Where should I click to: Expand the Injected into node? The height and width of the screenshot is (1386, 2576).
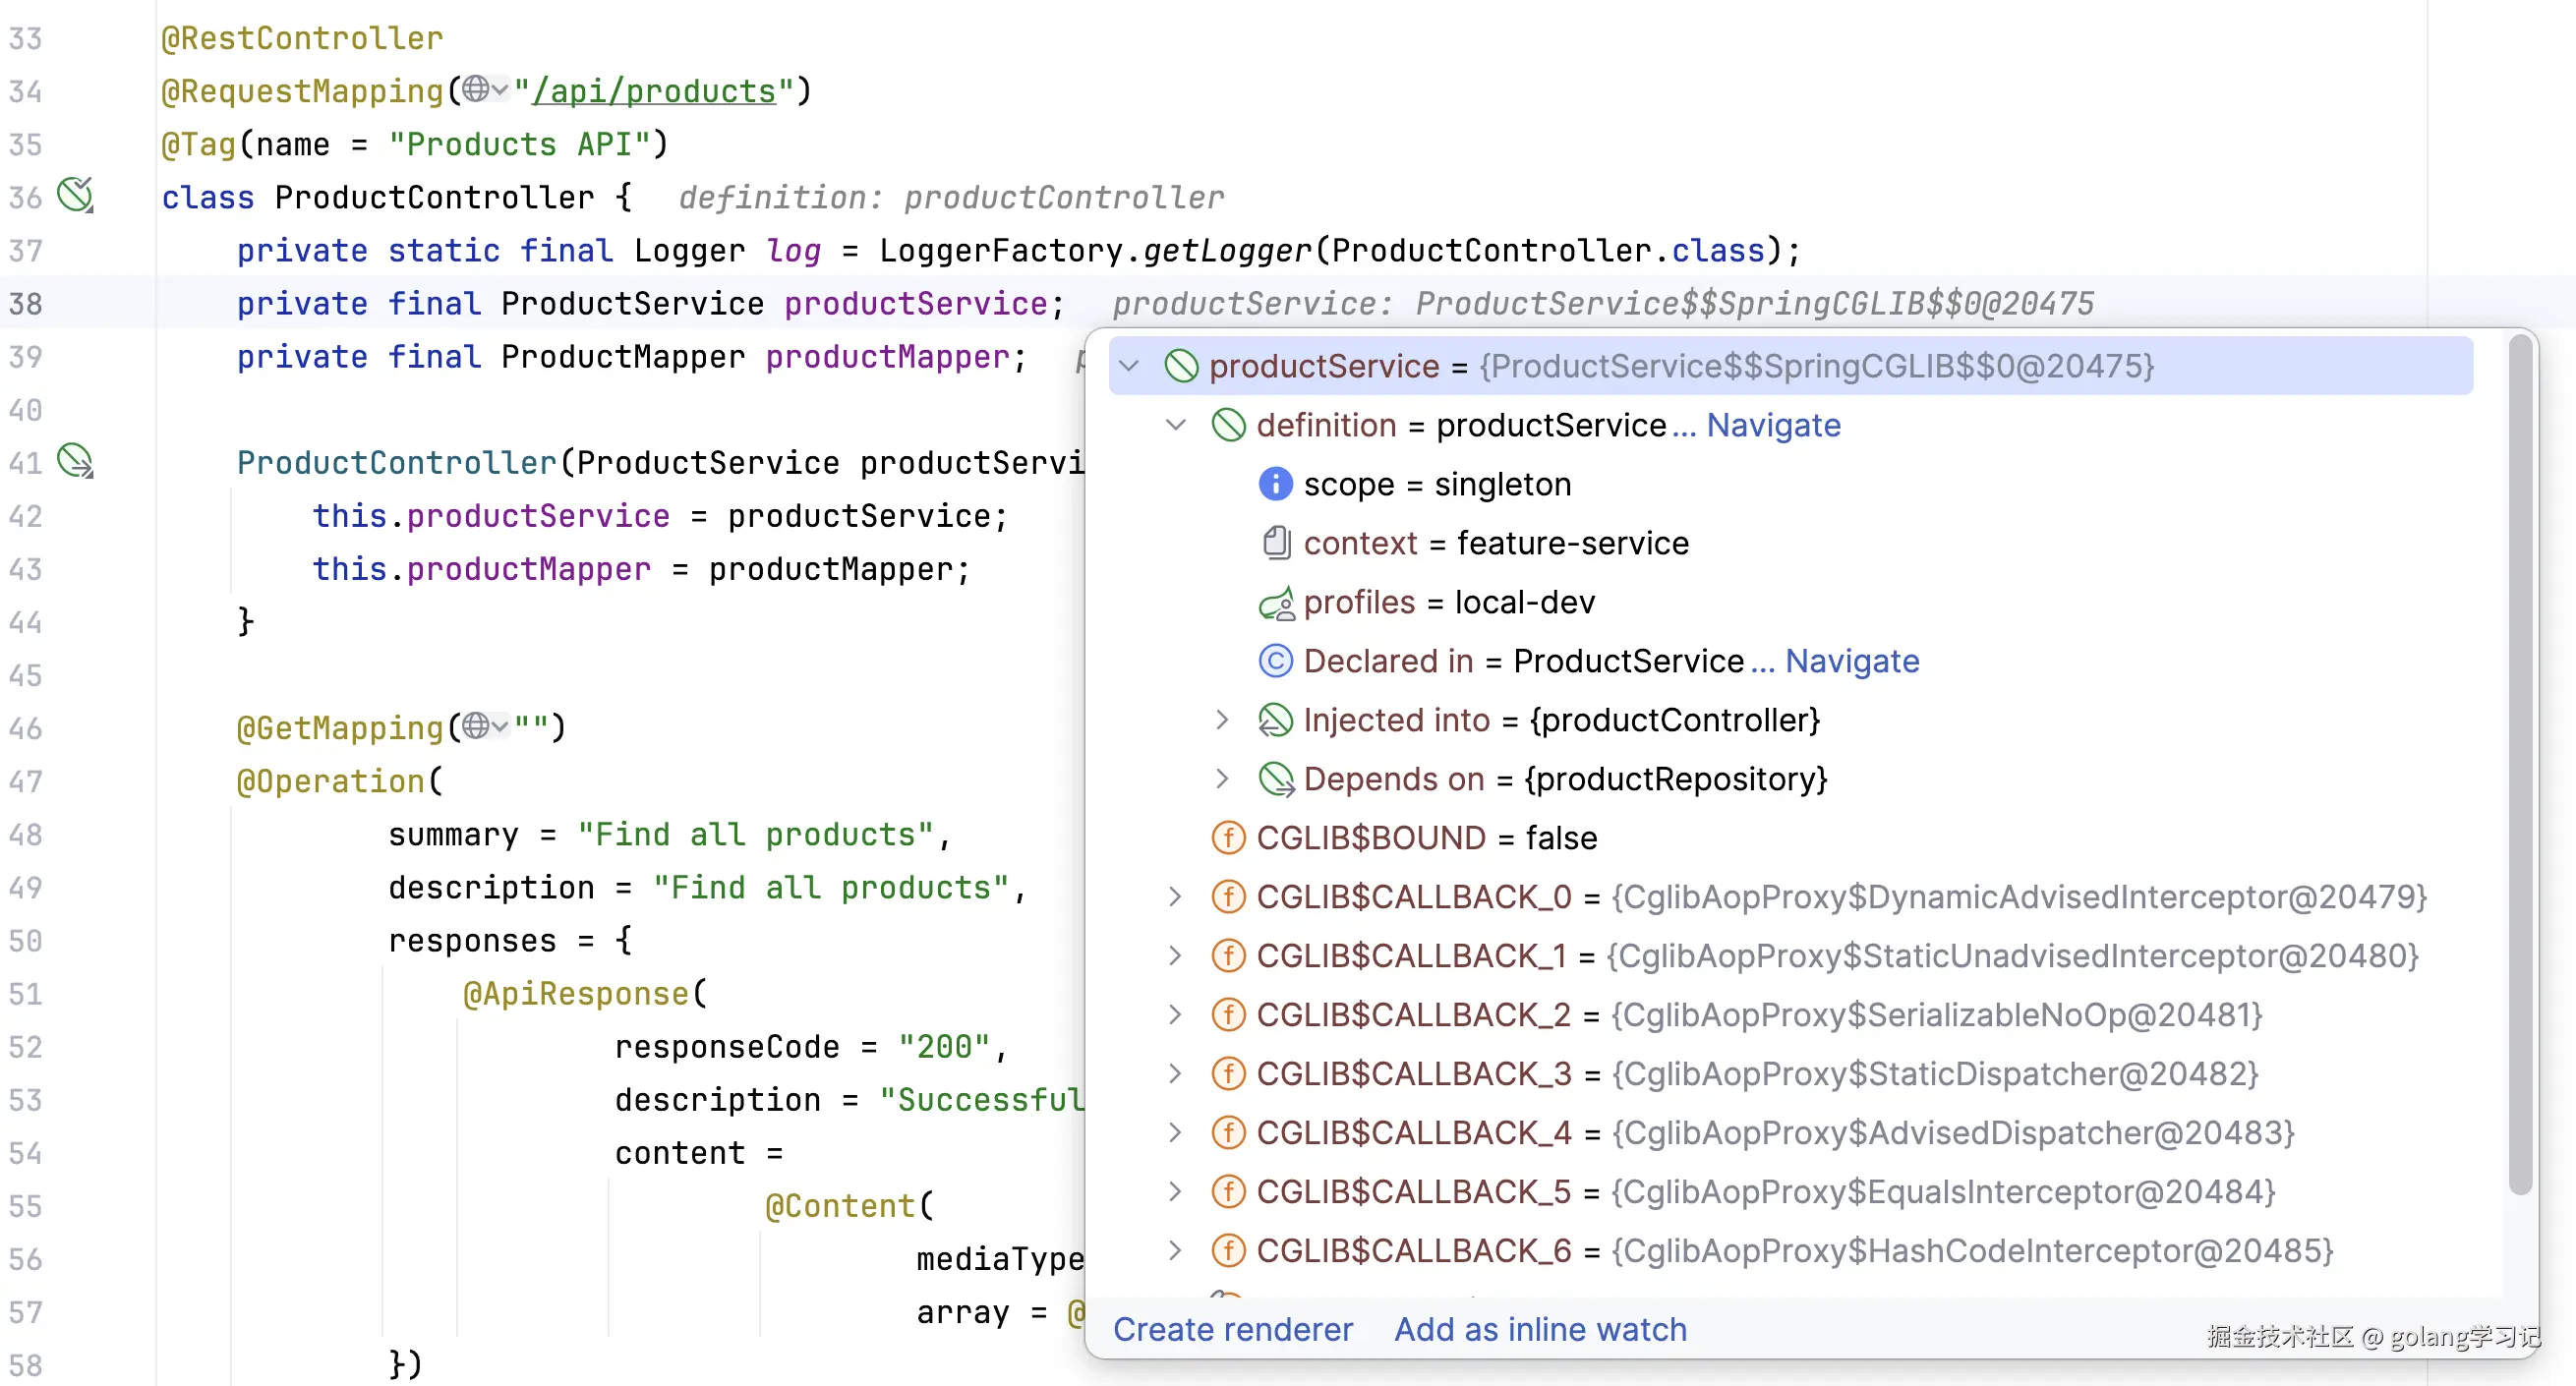point(1222,720)
